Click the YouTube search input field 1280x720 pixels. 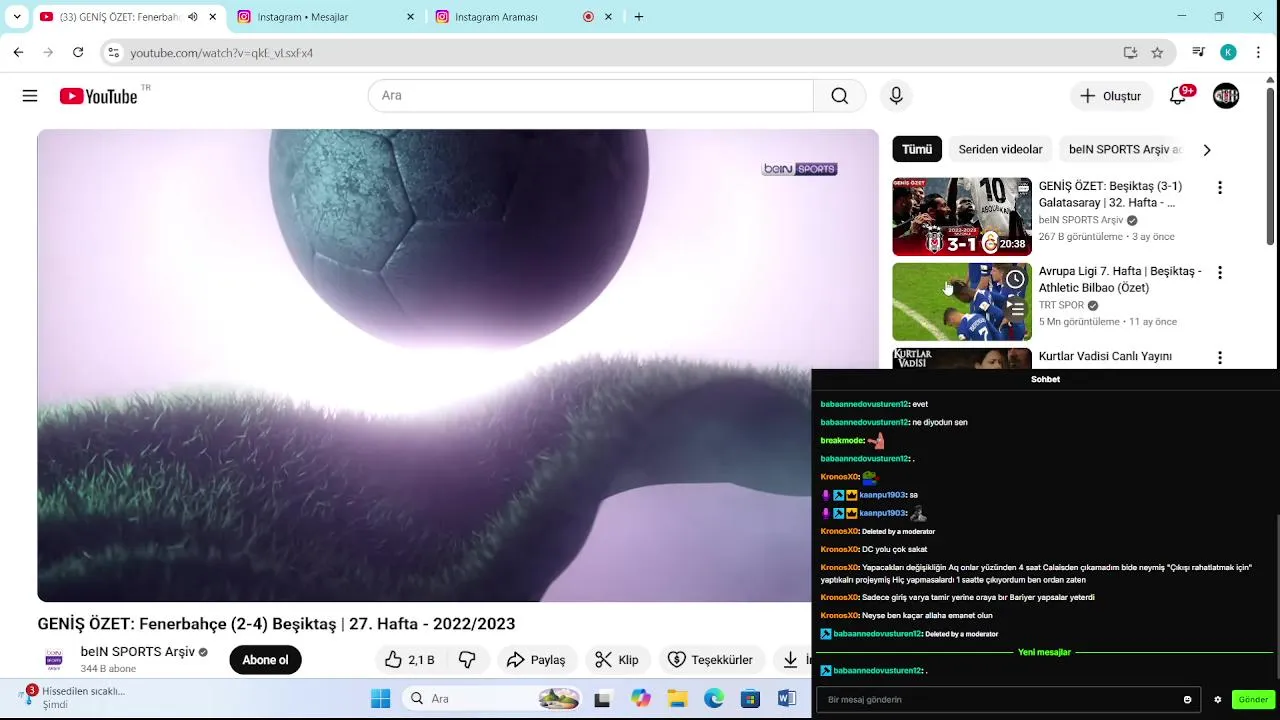(x=590, y=96)
